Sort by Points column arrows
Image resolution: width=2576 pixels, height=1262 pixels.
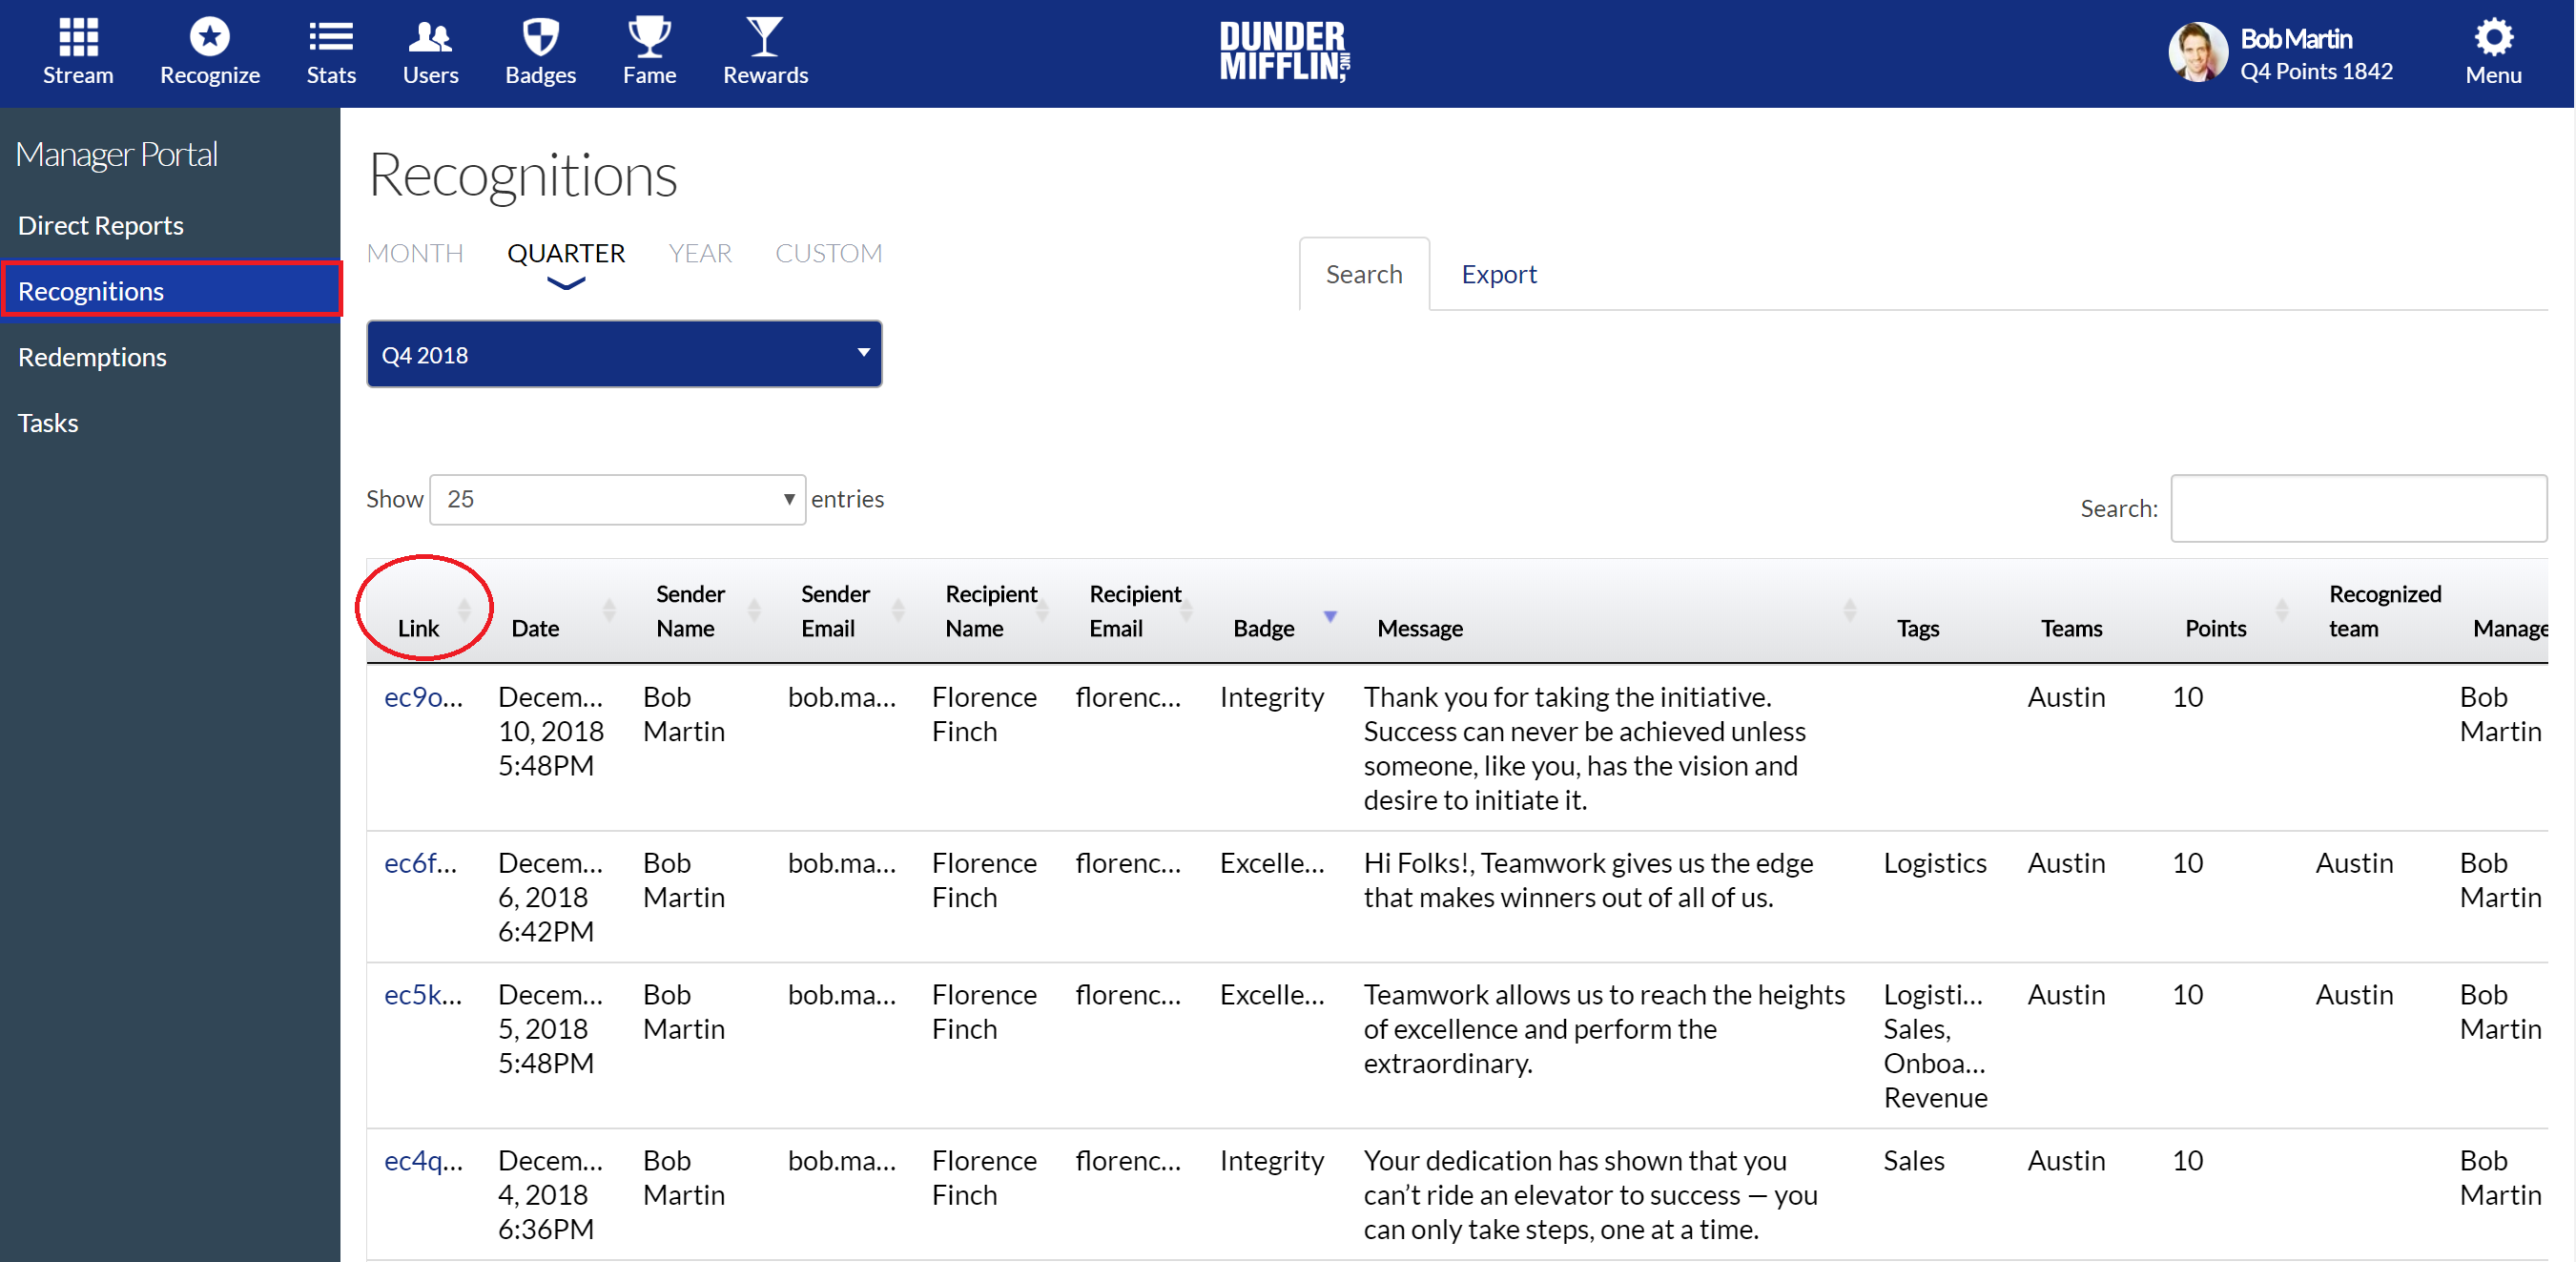pyautogui.click(x=2282, y=609)
